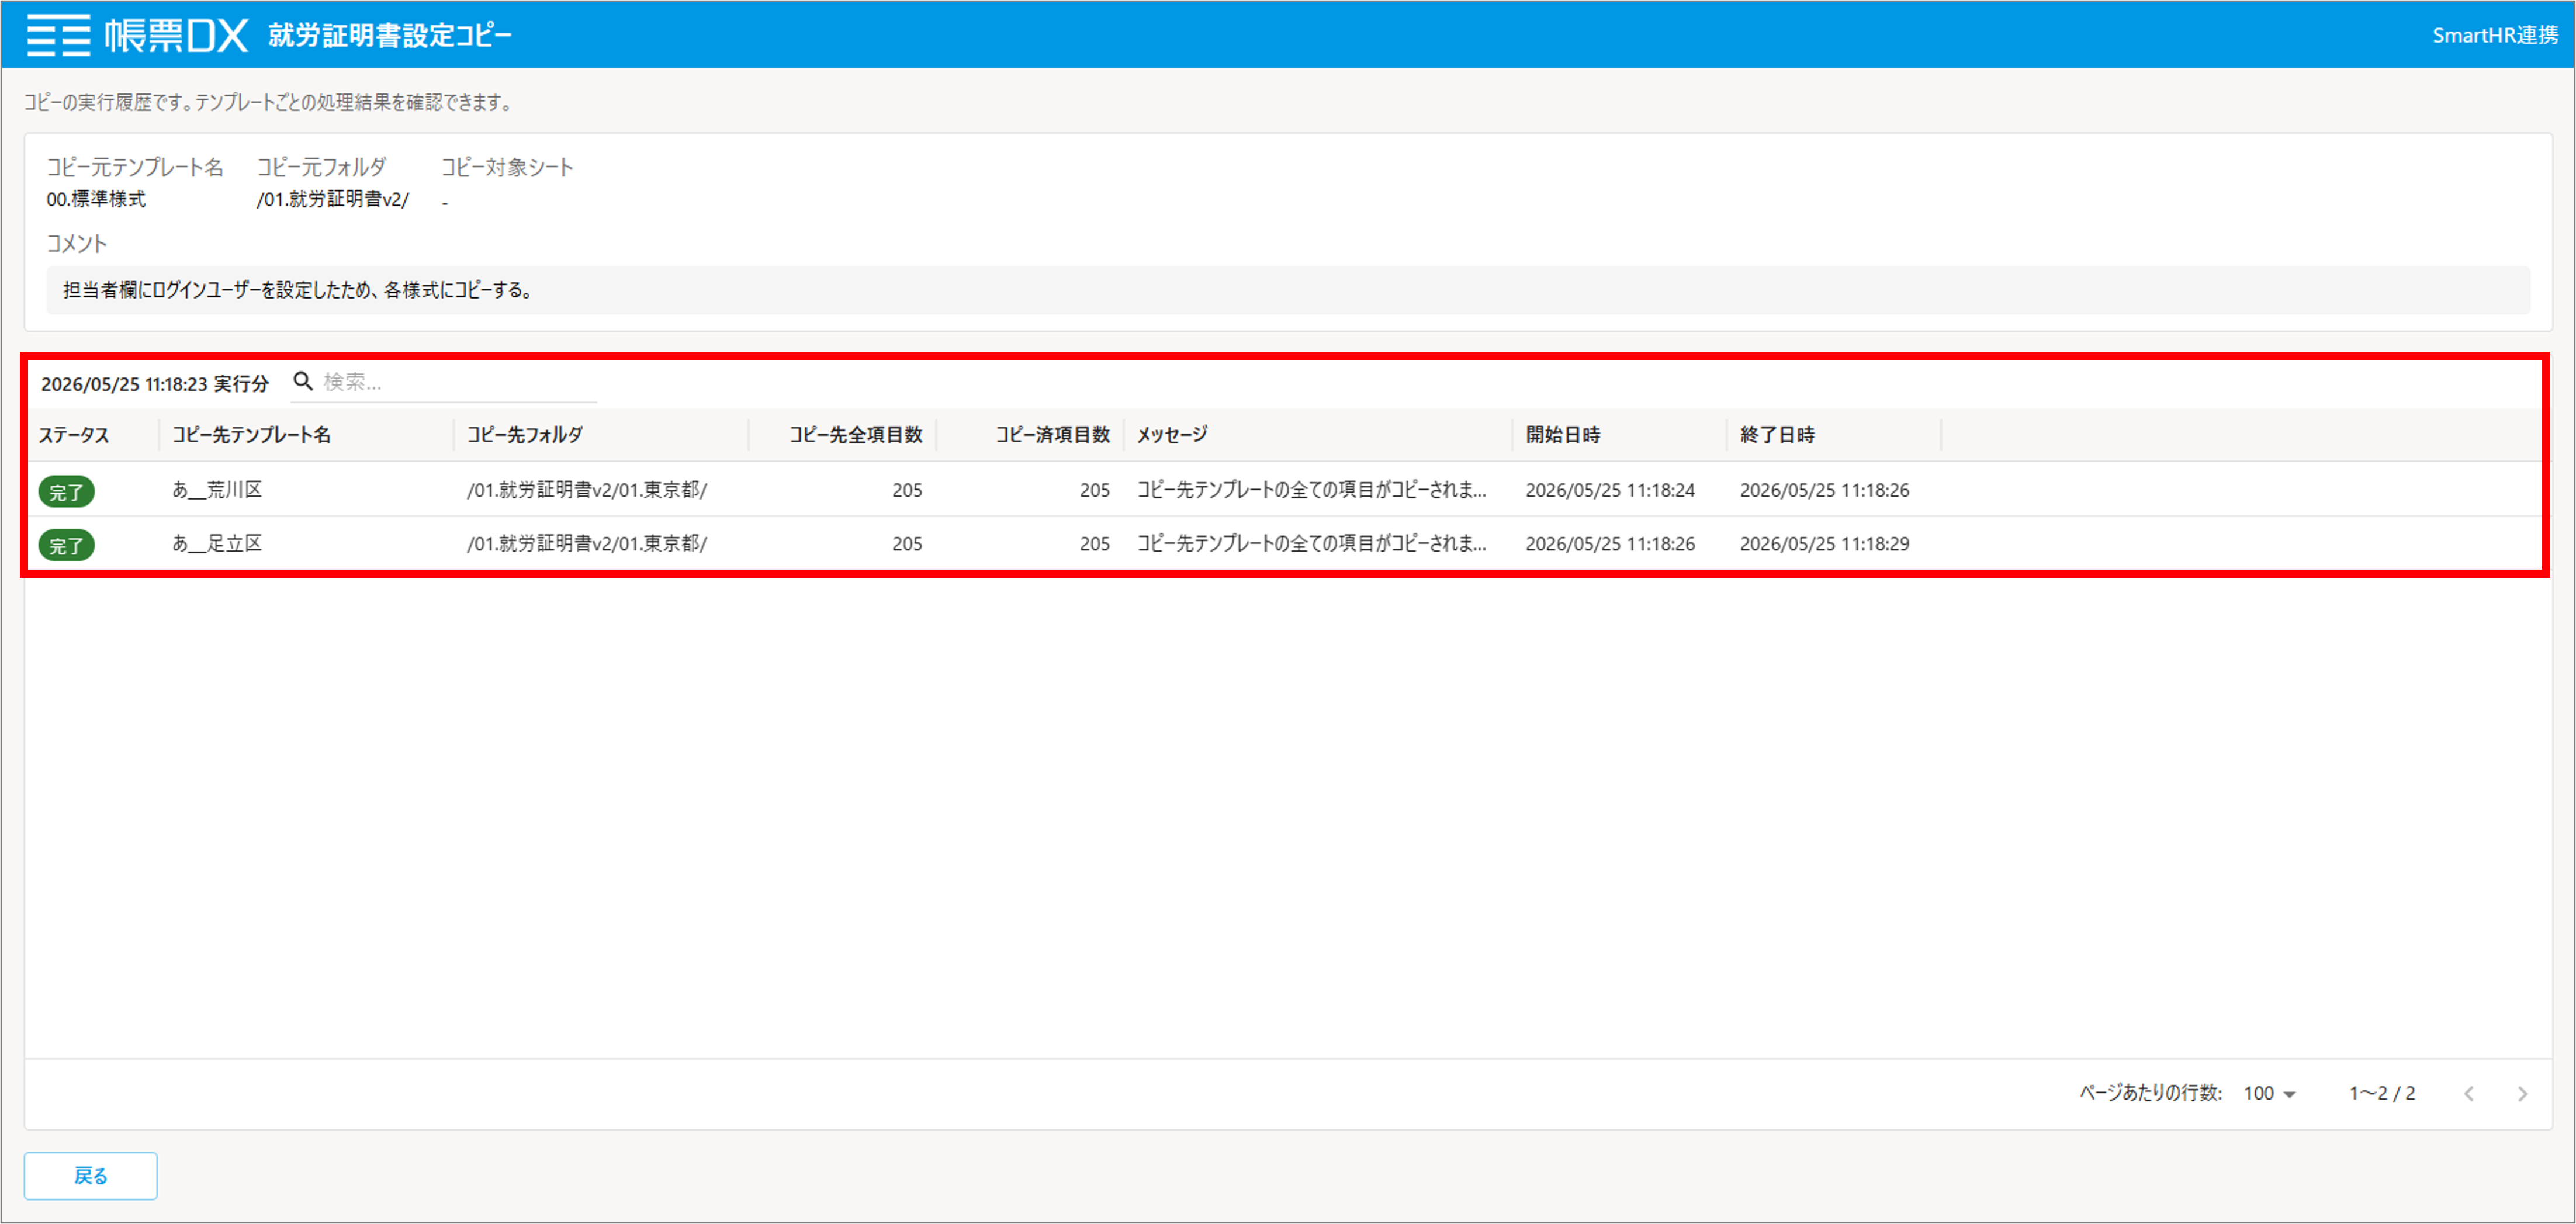Screen dimensions: 2576x1224
Task: Sort by コピー先全項目数 column header
Action: click(855, 435)
